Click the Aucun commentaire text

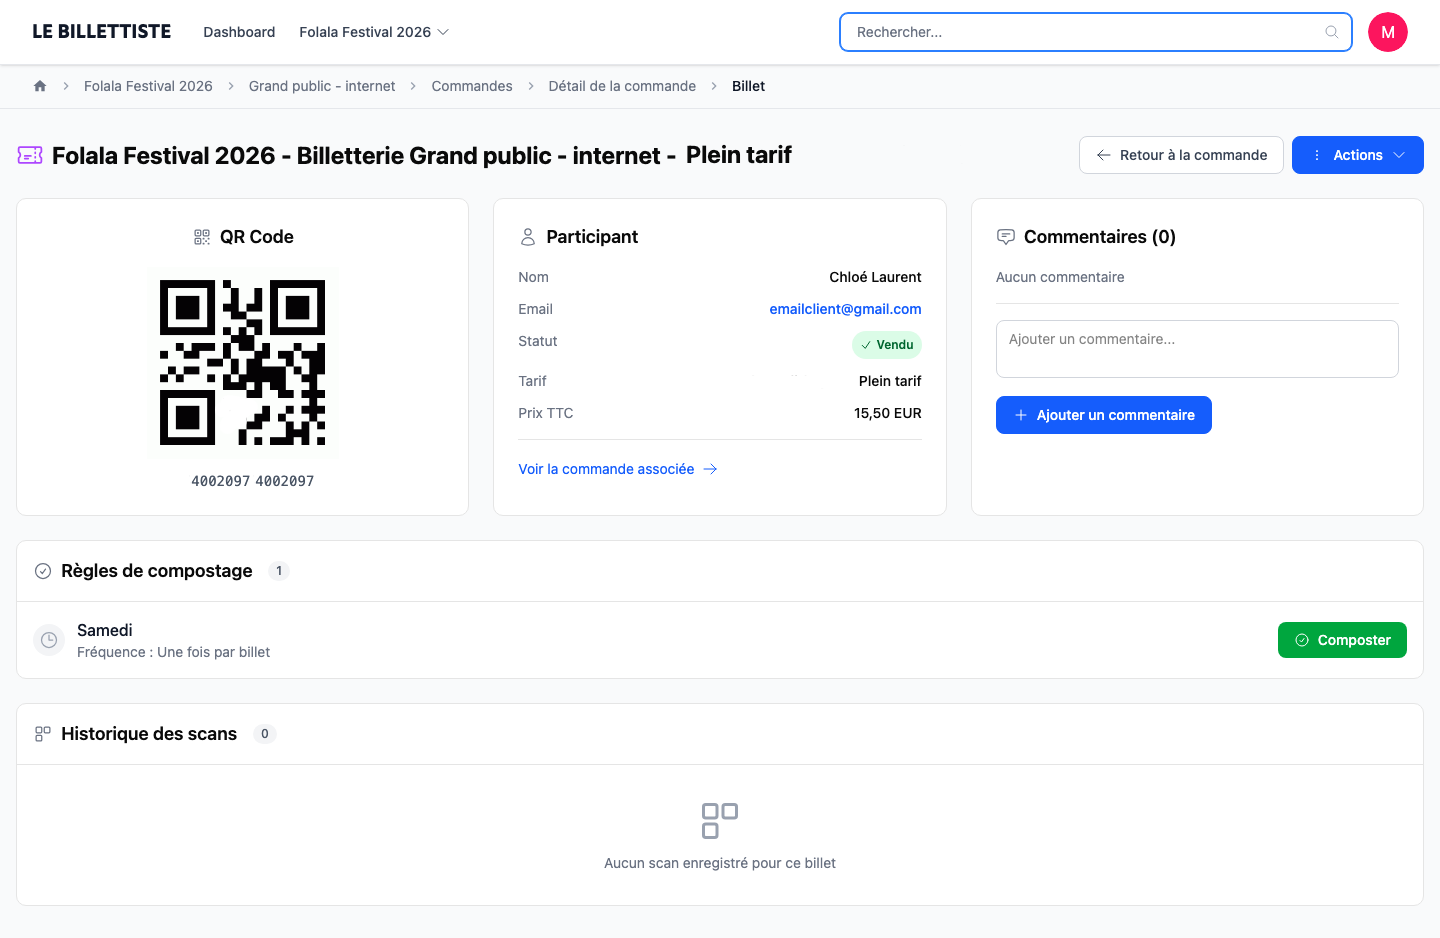[x=1060, y=277]
